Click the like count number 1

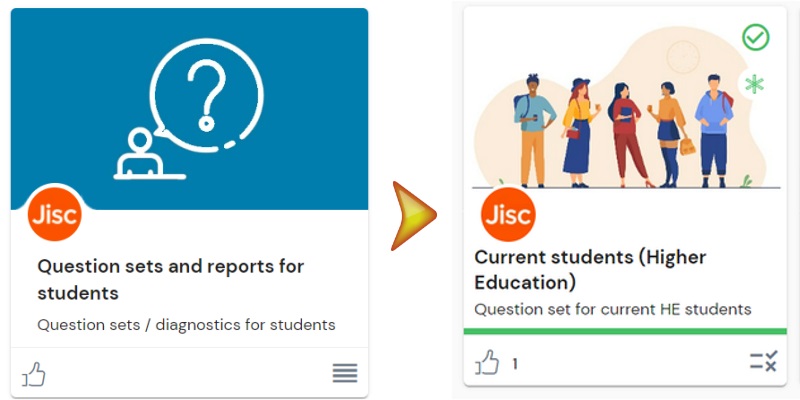(x=515, y=364)
